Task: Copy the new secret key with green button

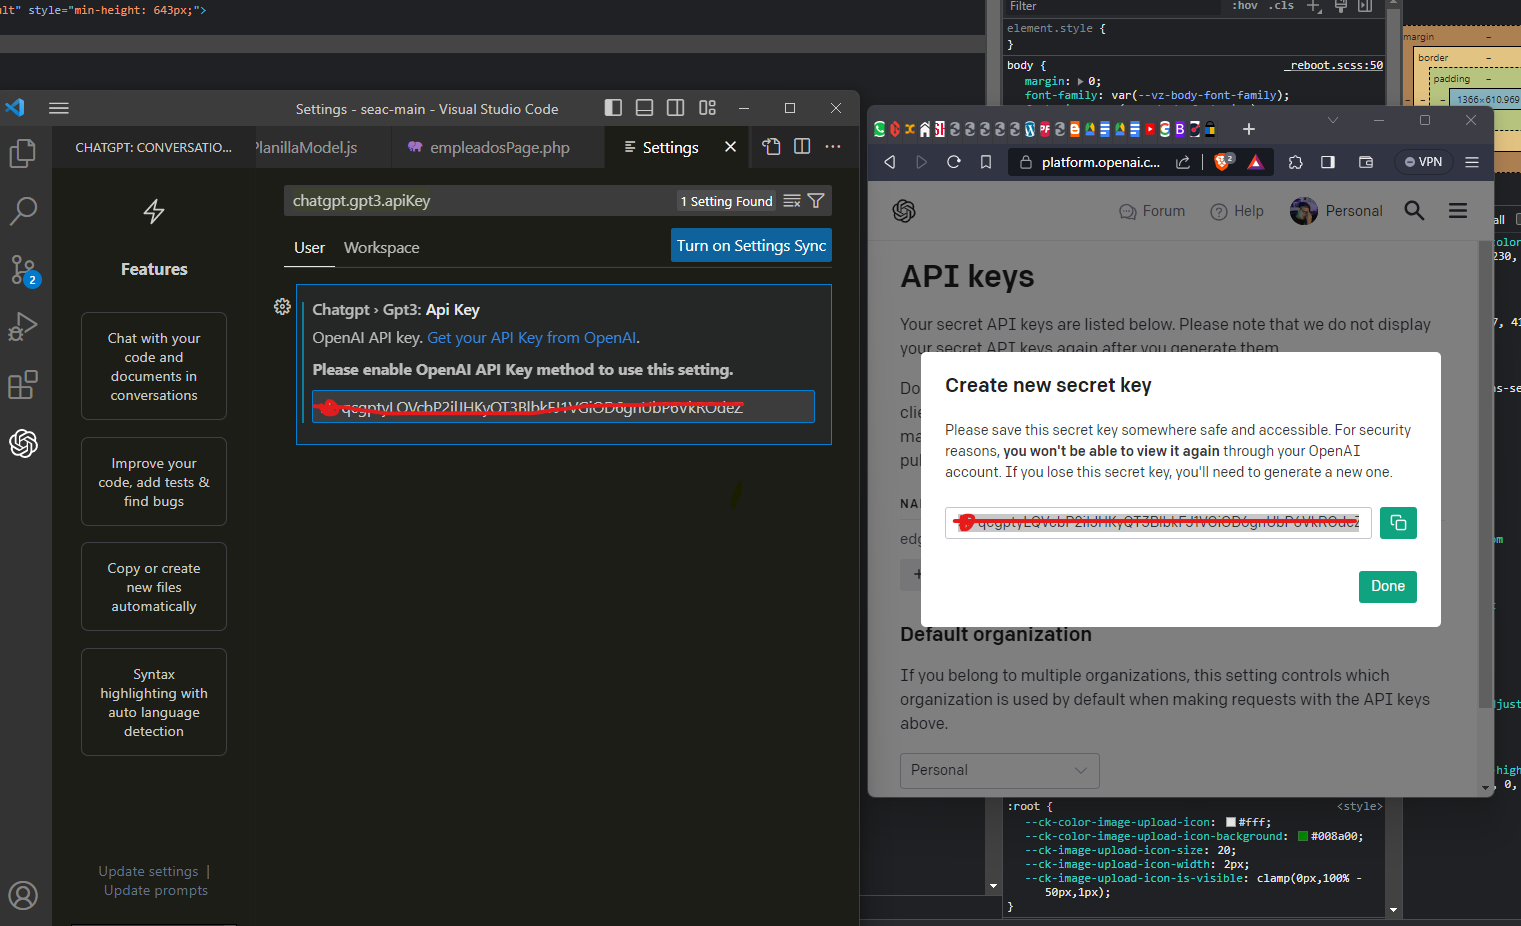Action: pyautogui.click(x=1398, y=523)
